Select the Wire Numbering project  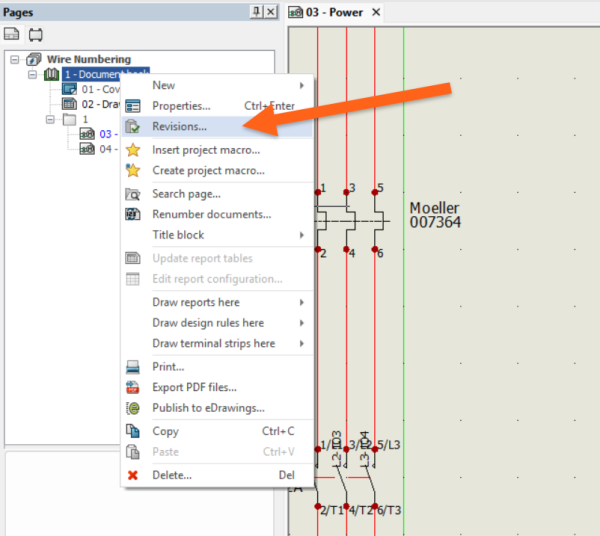pyautogui.click(x=89, y=59)
